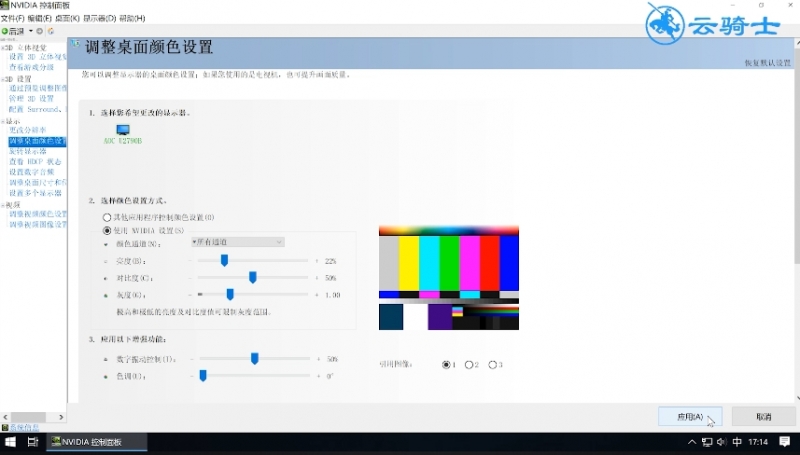Open 调整视频颜色设置 tree entry
Image resolution: width=800 pixels, height=455 pixels.
[x=38, y=214]
